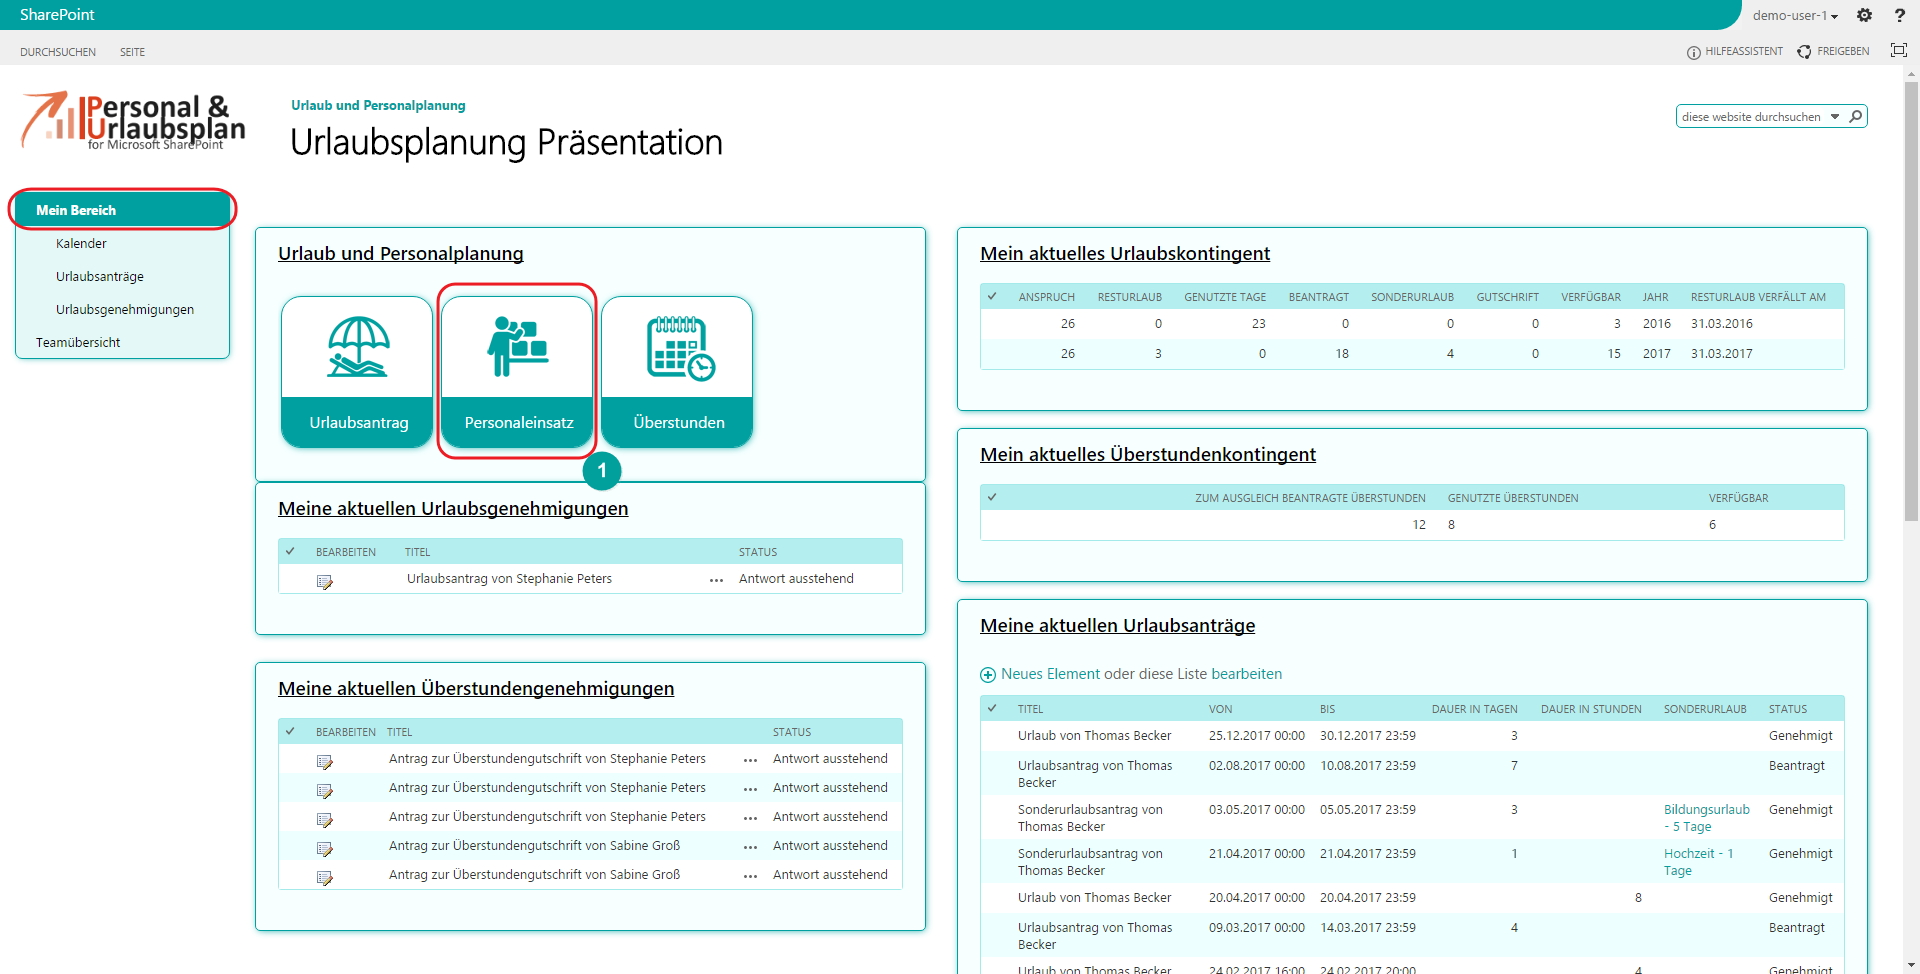Open Hochzeit - 1 Tage link
This screenshot has height=974, width=1920.
point(1698,862)
